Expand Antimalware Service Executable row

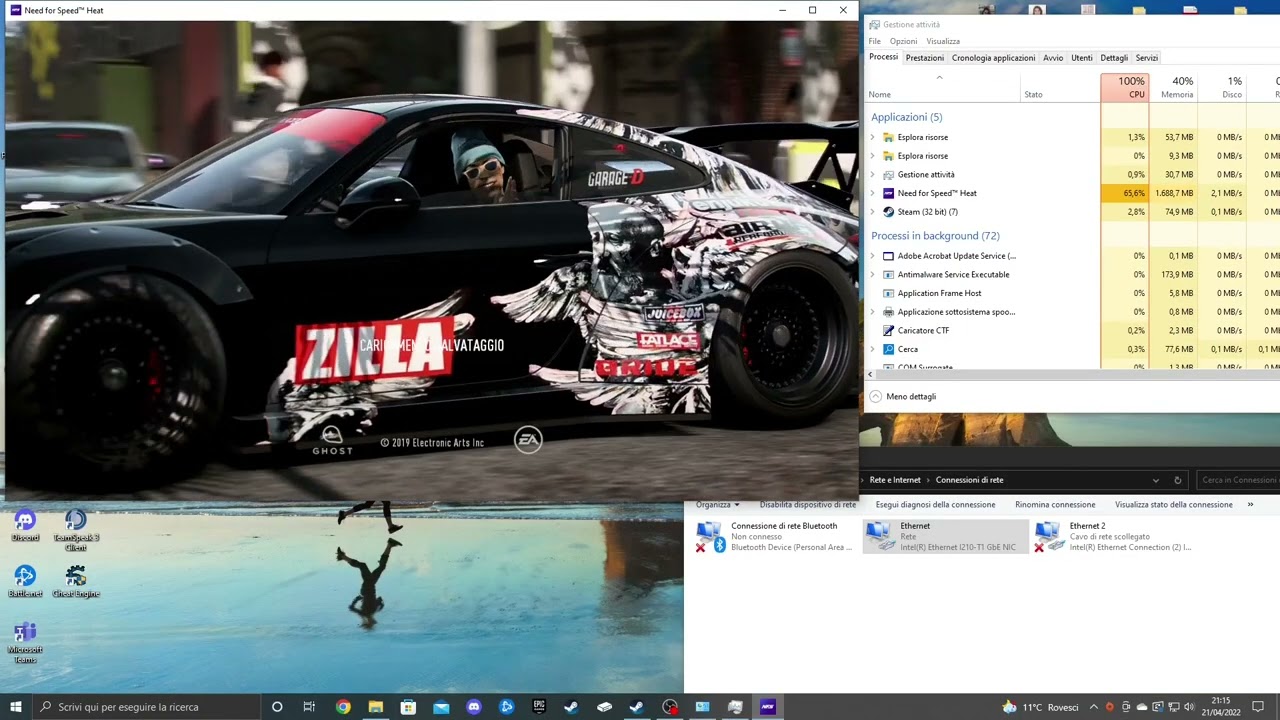(873, 274)
